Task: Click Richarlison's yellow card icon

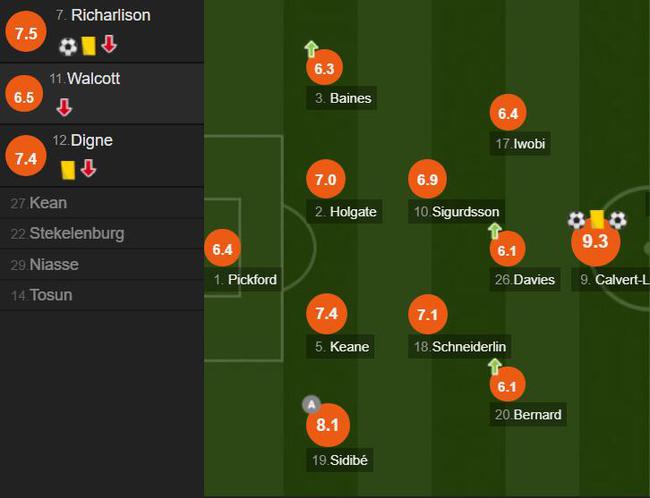Action: pyautogui.click(x=88, y=46)
